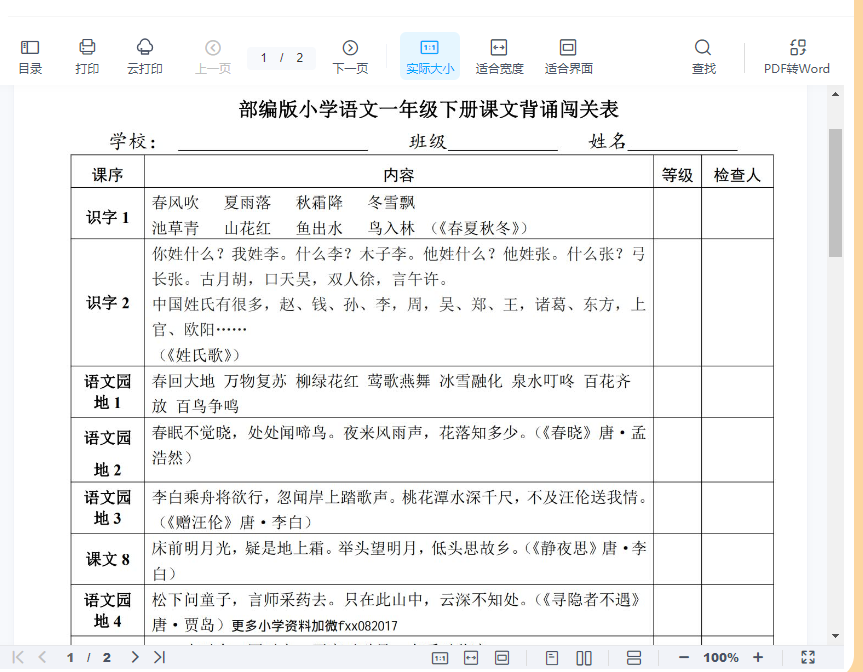Zoom in with the plus button
863x672 pixels.
click(758, 657)
